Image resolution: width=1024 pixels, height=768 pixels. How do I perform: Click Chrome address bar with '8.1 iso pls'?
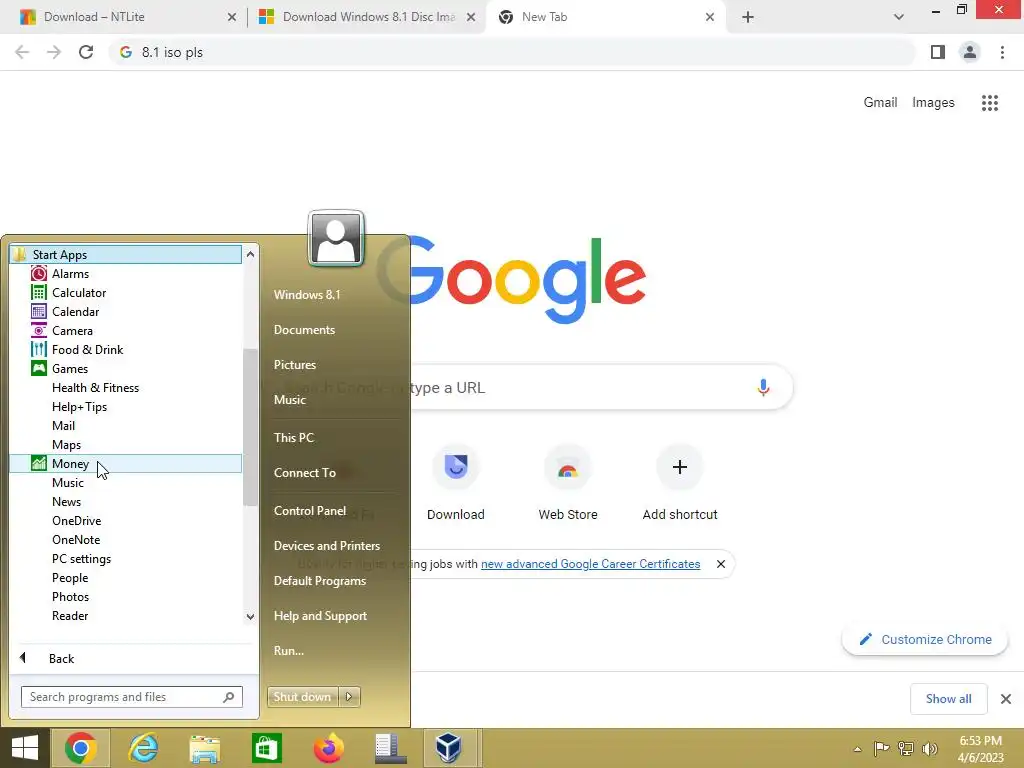[x=512, y=52]
